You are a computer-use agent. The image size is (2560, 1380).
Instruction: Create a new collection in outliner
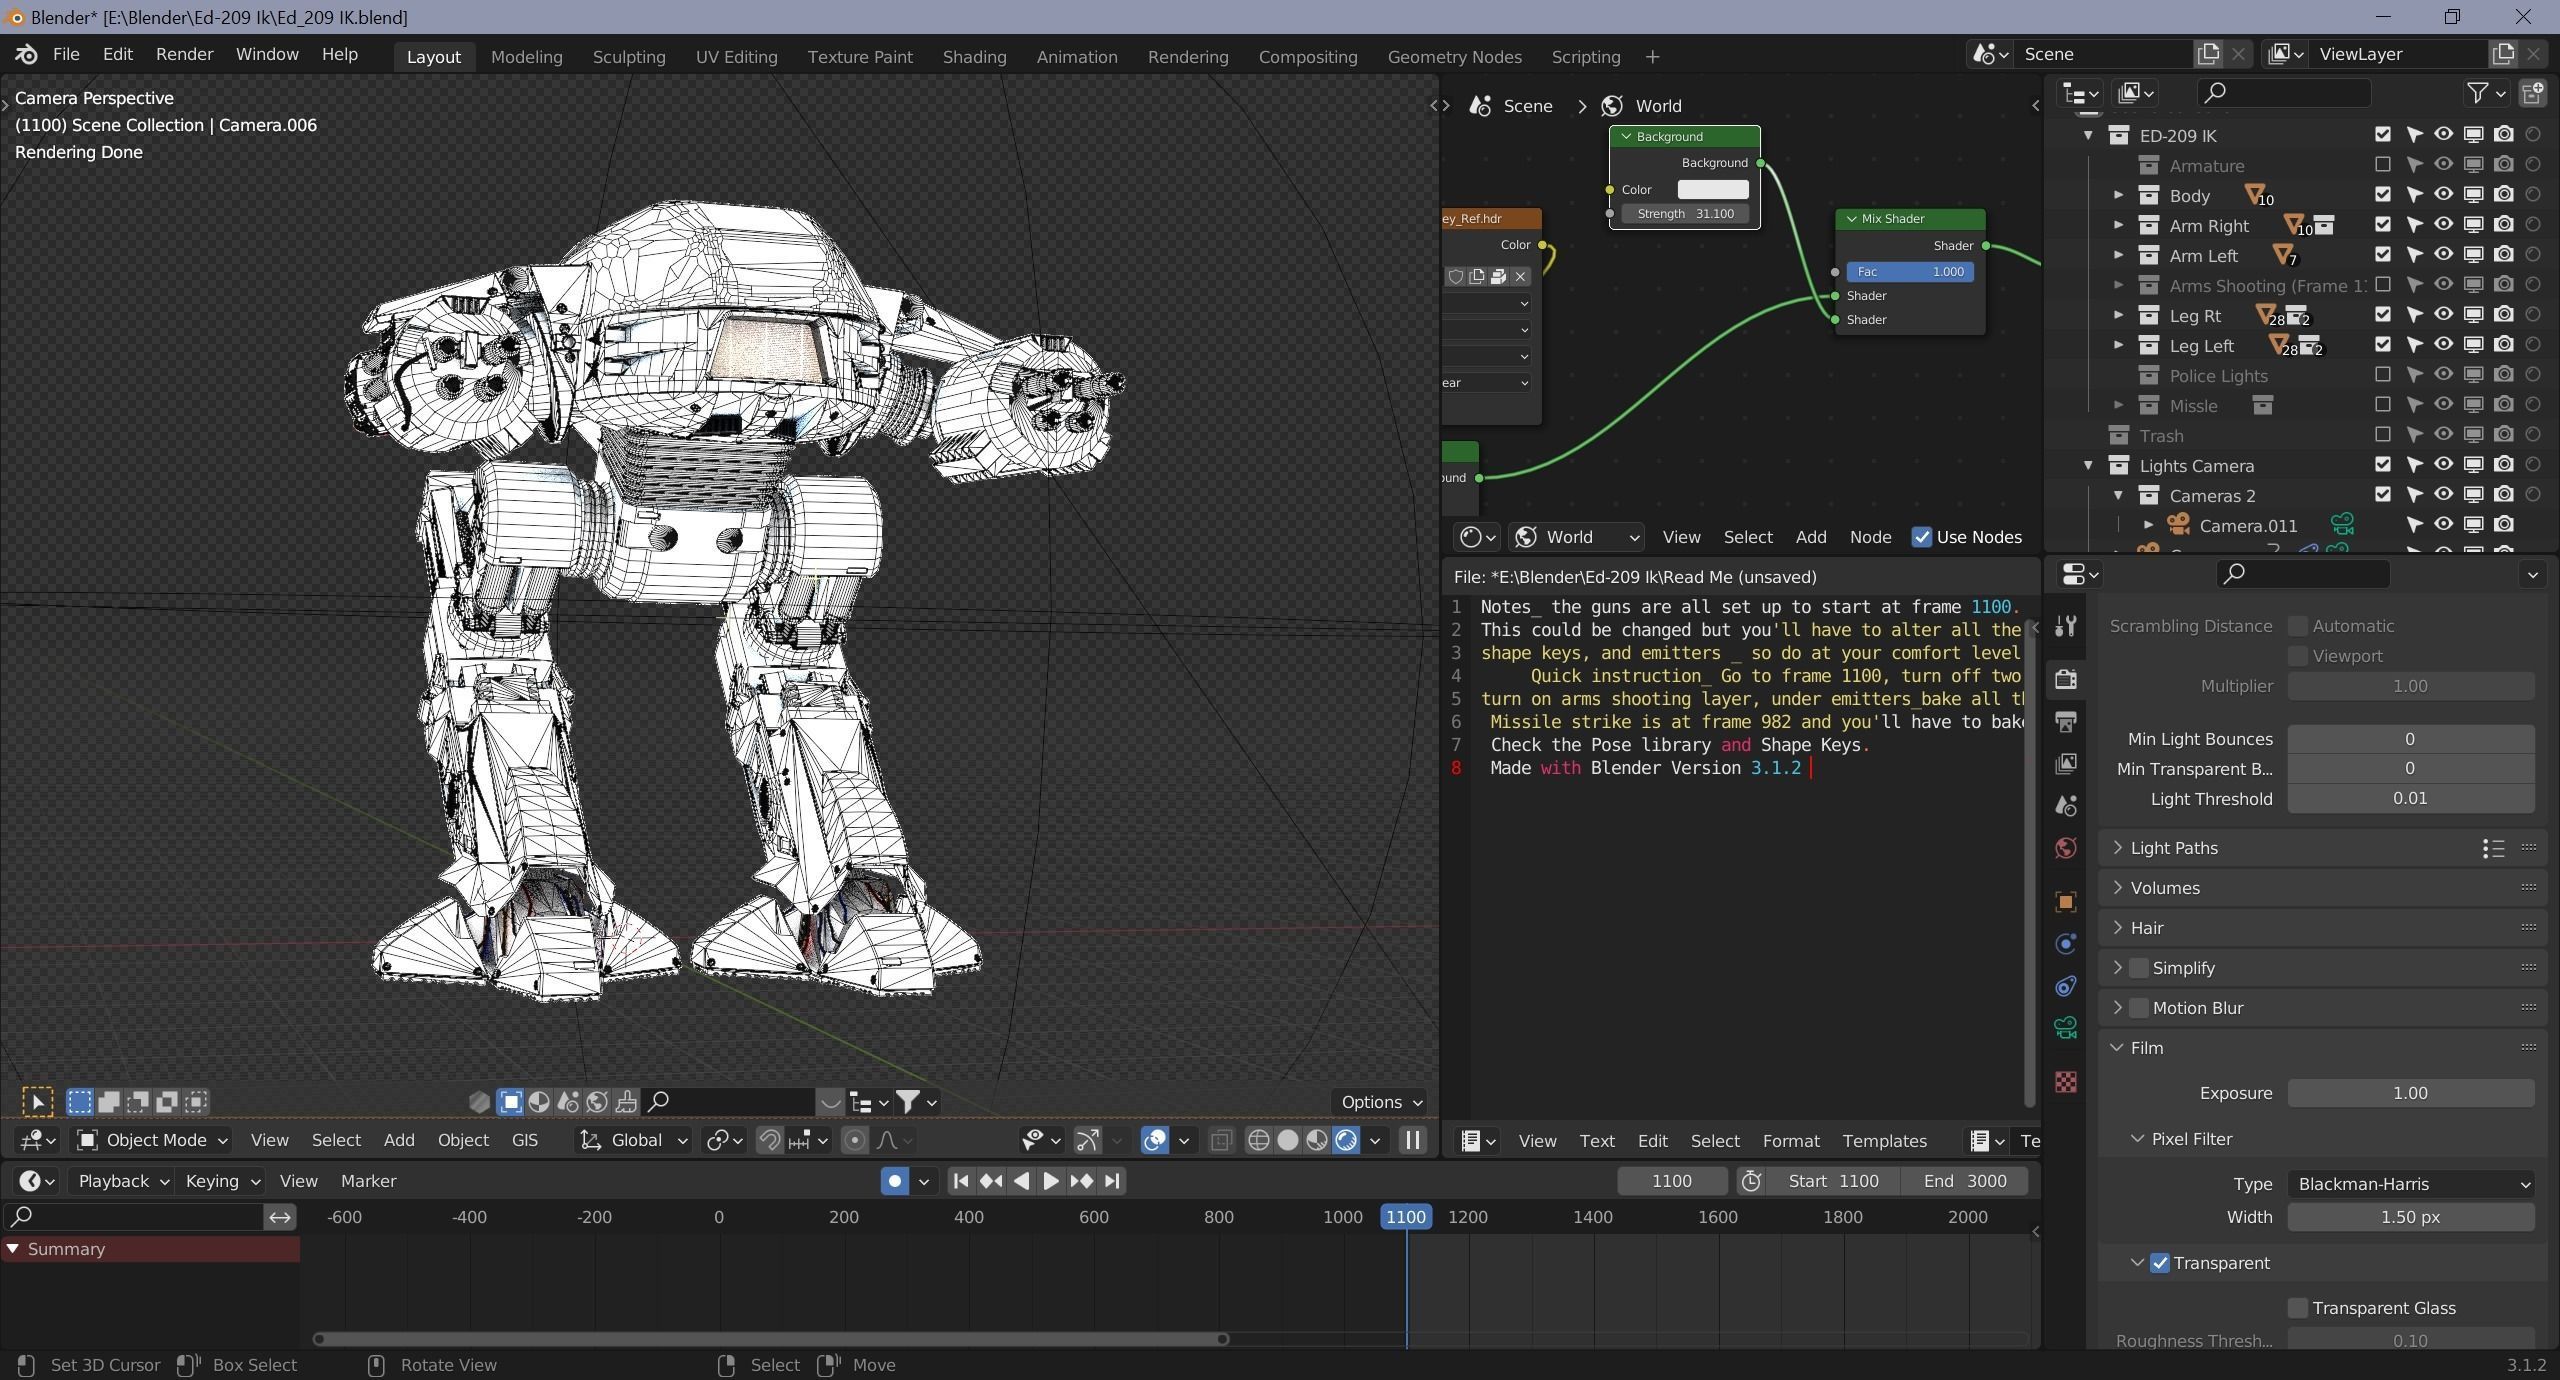point(2533,93)
